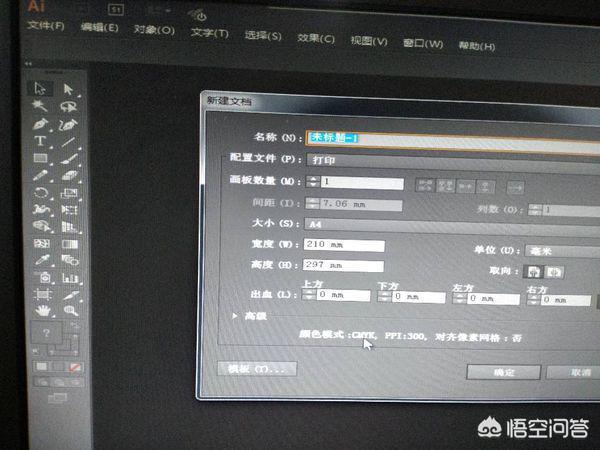Select the Eyedropper tool

42,260
